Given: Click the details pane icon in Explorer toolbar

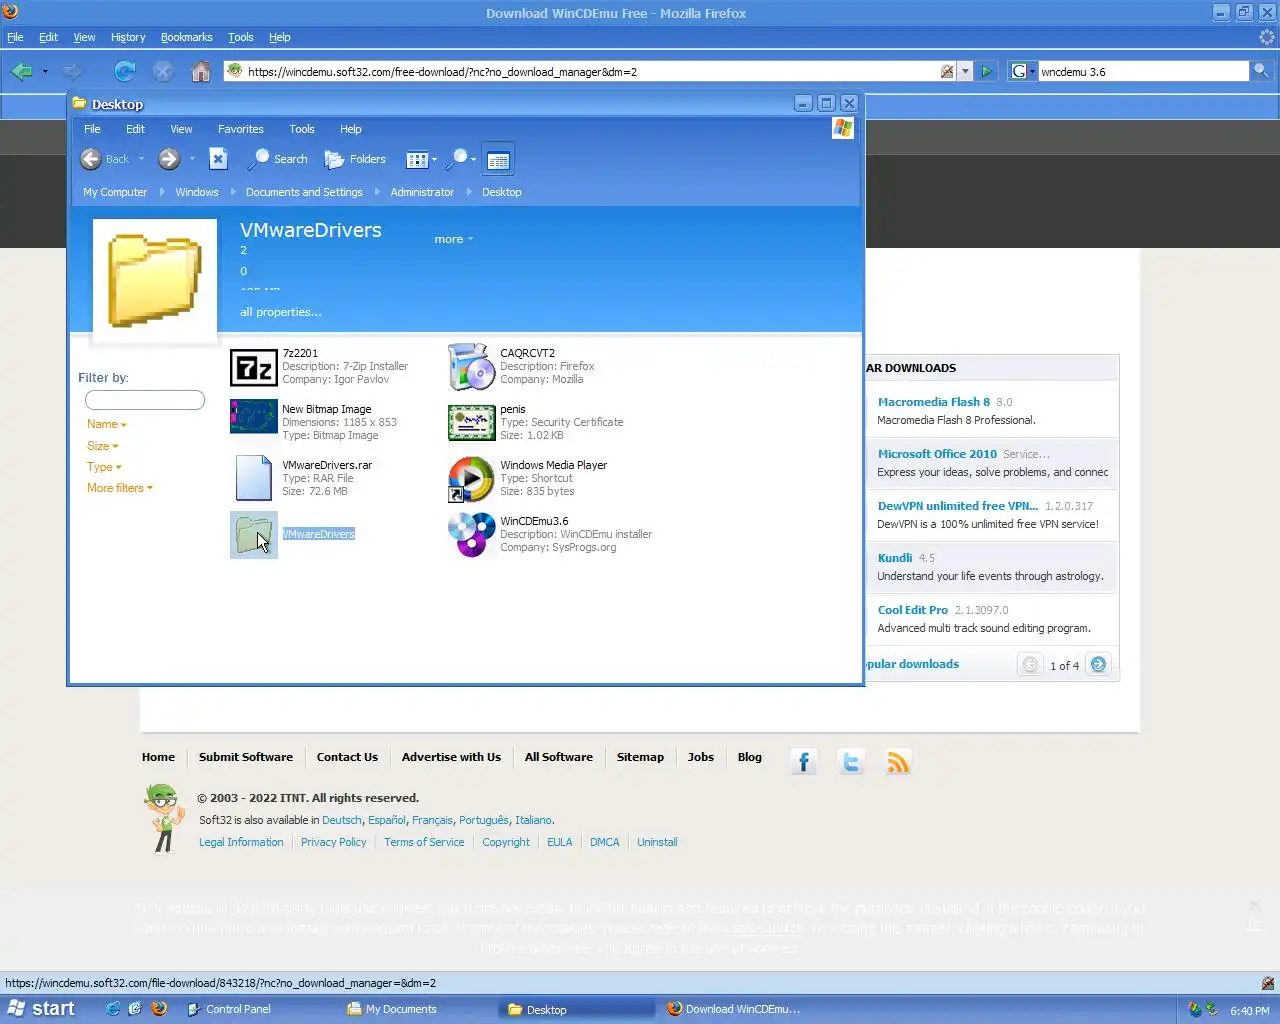Looking at the screenshot, I should (498, 160).
